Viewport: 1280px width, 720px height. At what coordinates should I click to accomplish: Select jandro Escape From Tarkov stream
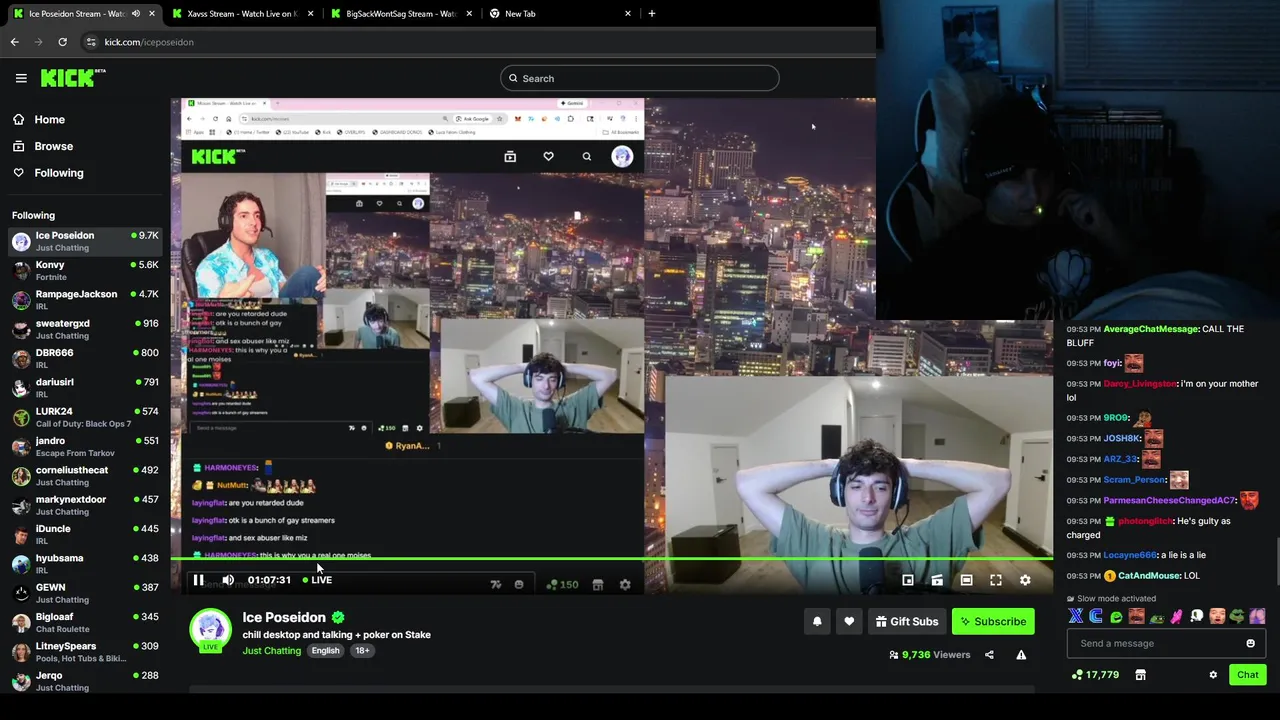85,447
